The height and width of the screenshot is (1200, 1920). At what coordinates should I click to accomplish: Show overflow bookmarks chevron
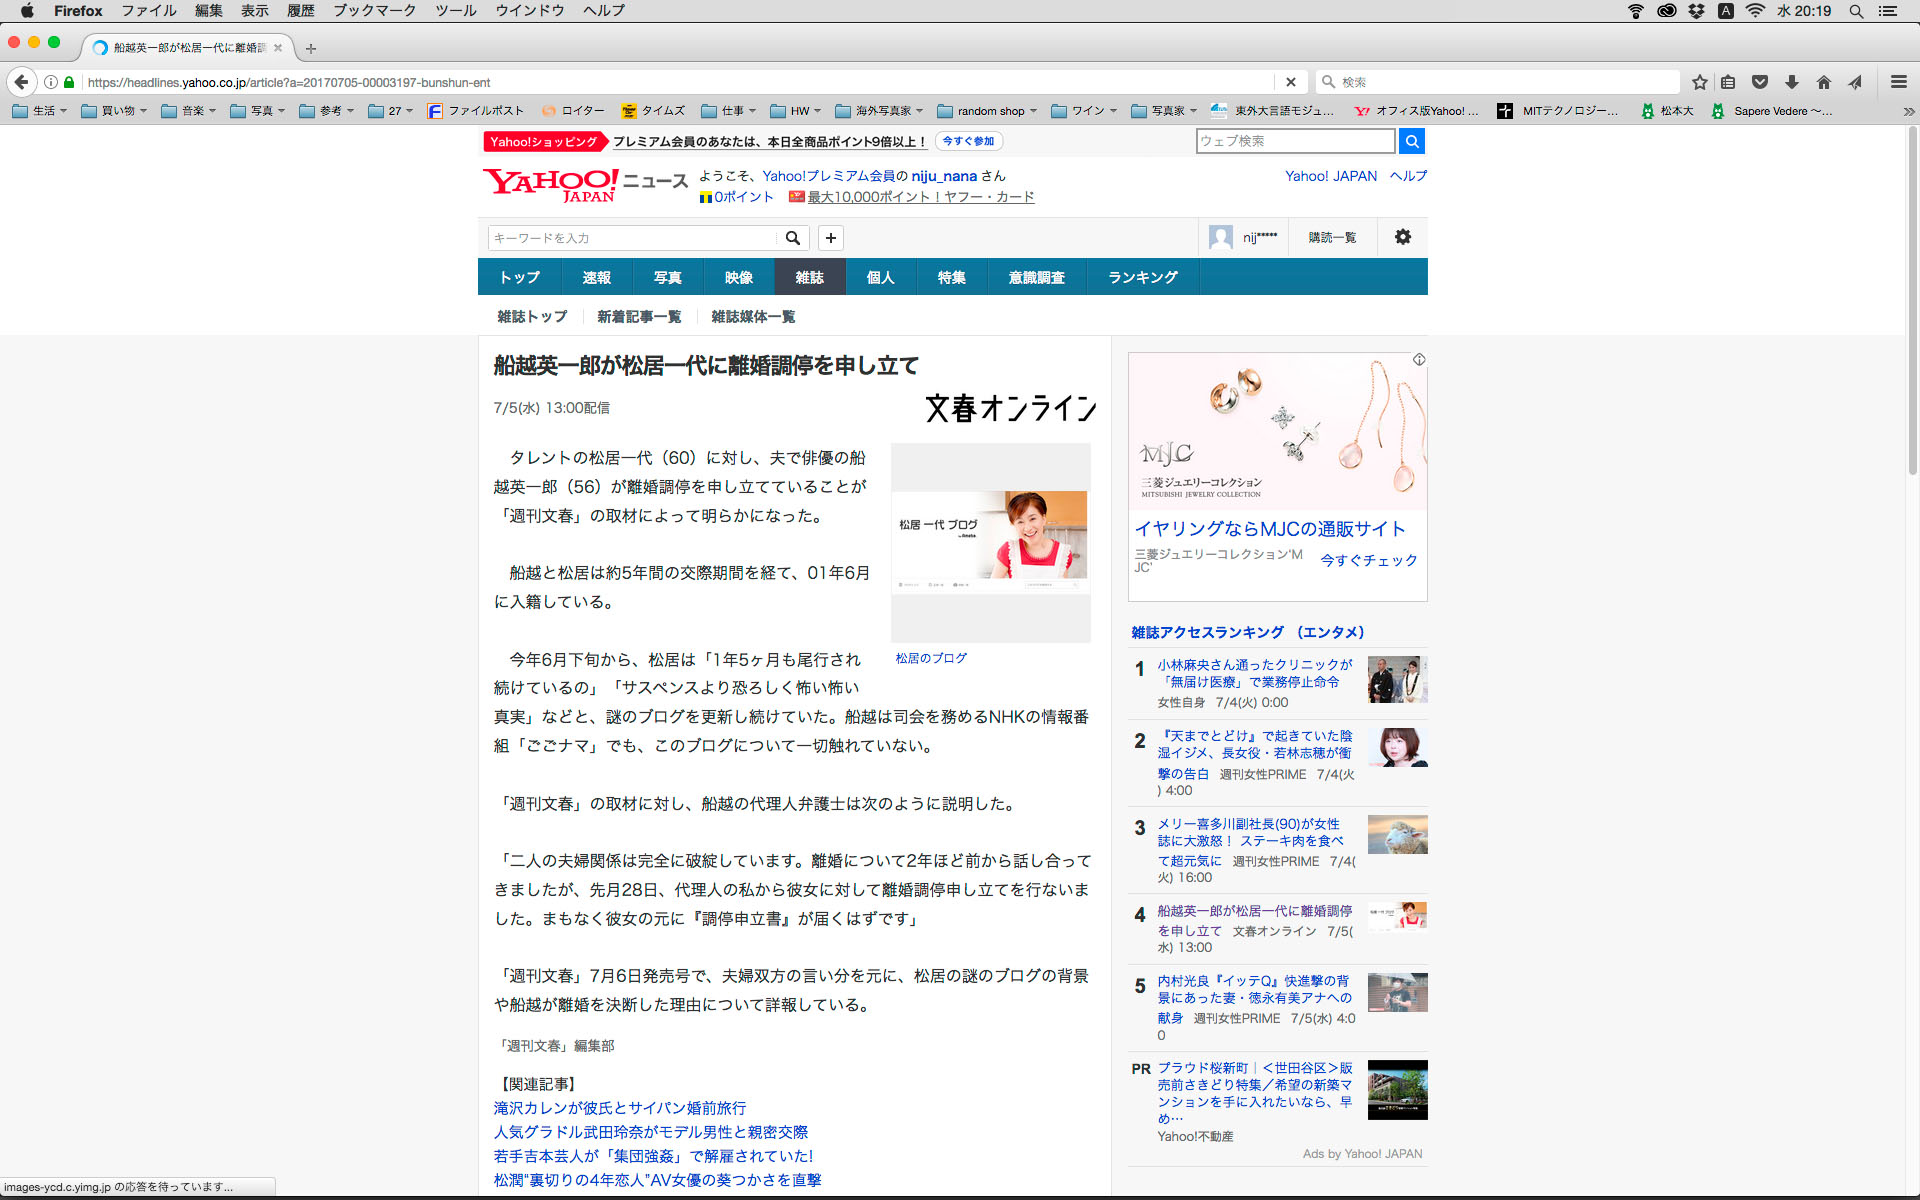point(1908,111)
